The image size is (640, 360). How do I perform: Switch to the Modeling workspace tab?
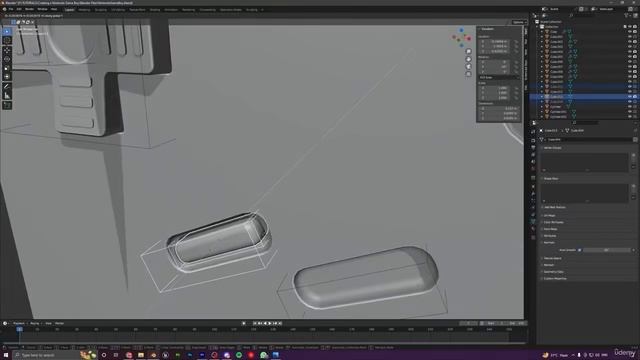84,9
